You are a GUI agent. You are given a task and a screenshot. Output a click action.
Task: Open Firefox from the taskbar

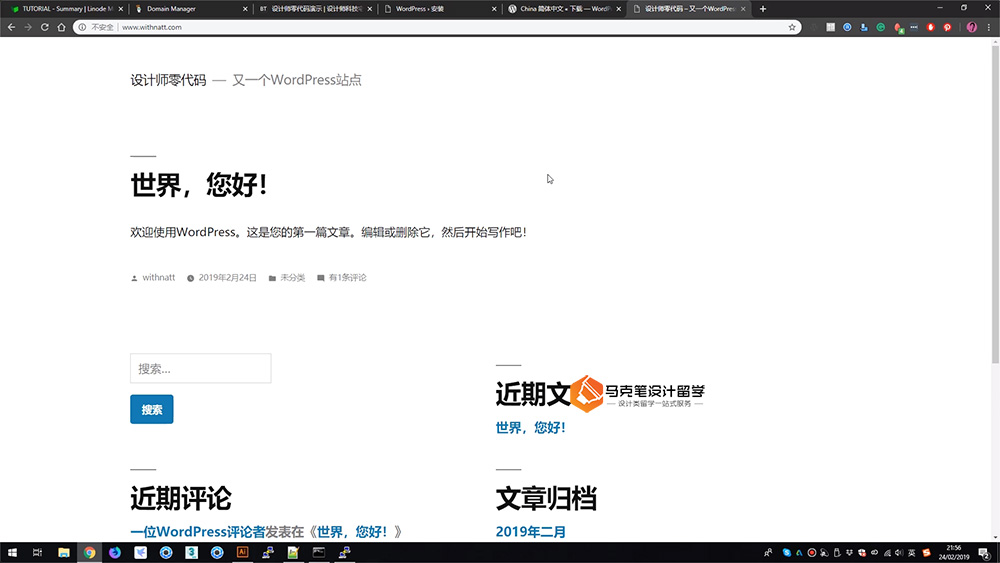115,553
